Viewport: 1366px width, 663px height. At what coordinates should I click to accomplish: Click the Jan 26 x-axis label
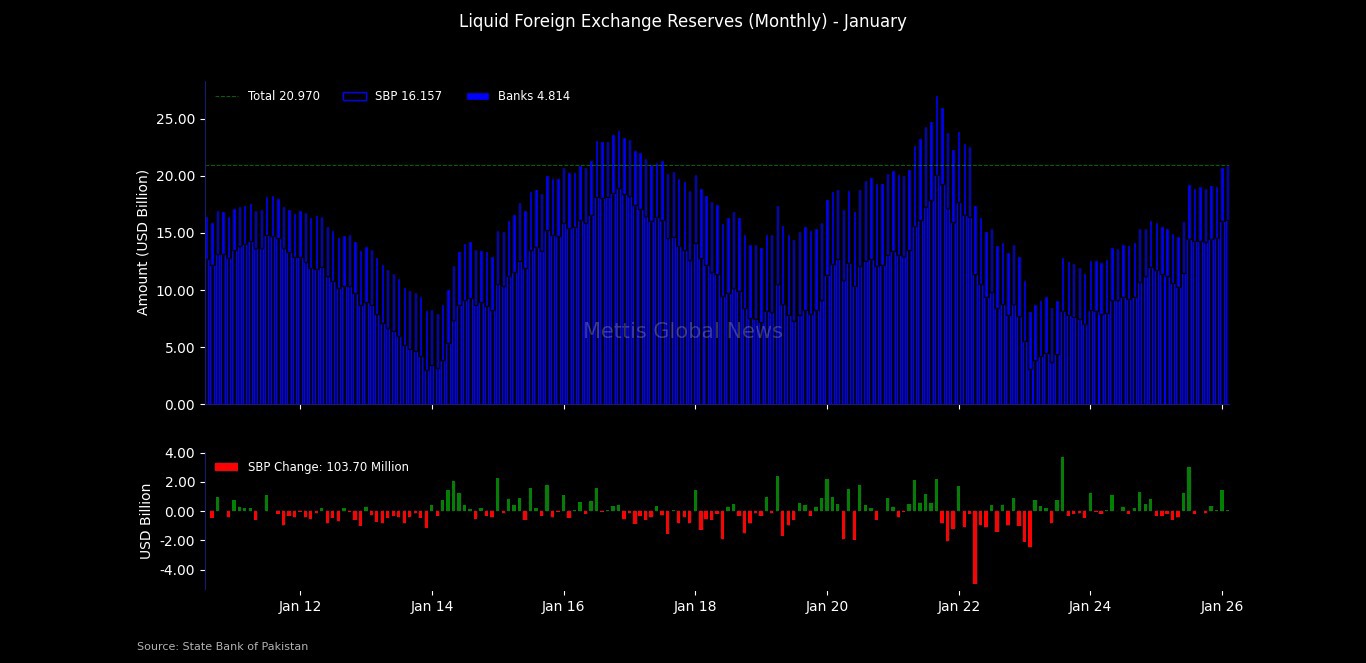(1222, 606)
